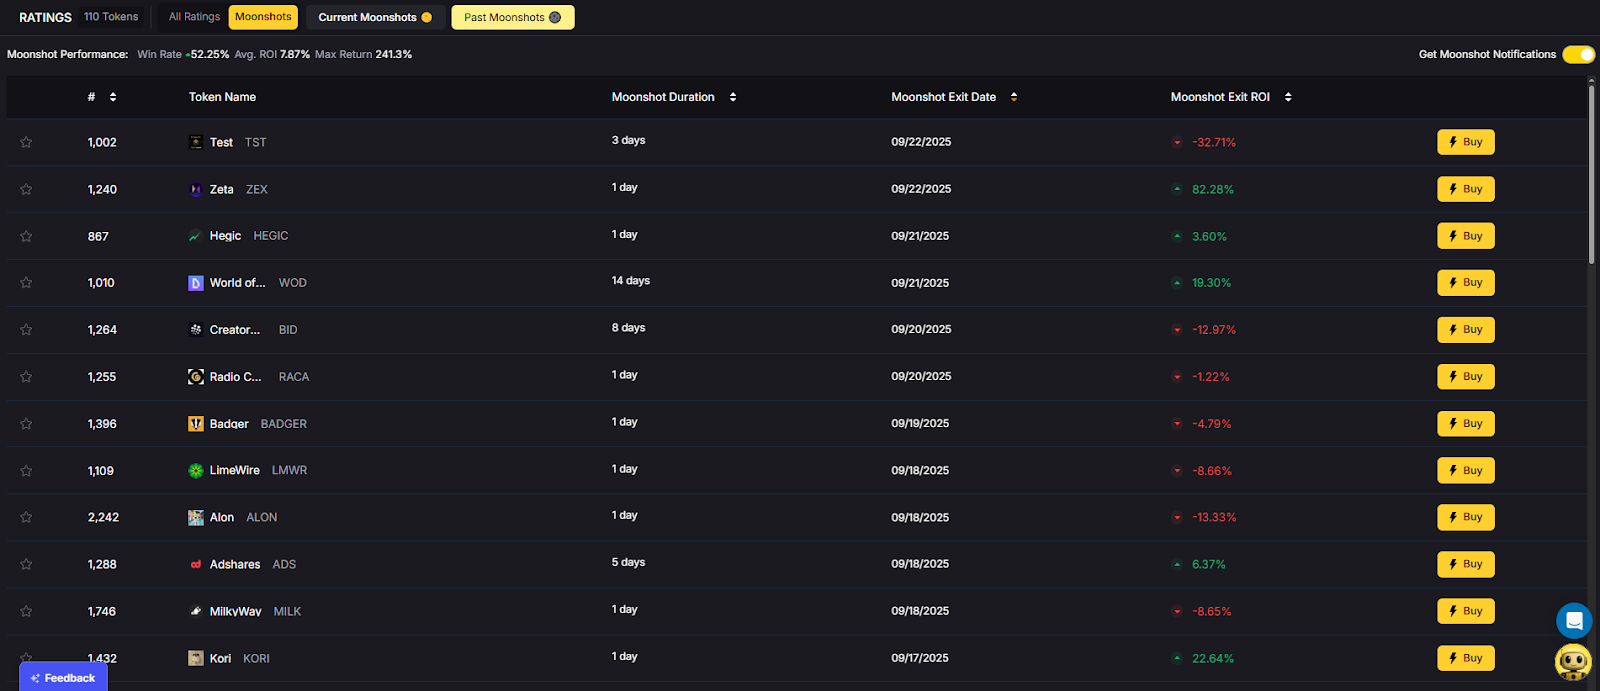
Task: Buy the Radio C... RACA token
Action: pyautogui.click(x=1466, y=377)
